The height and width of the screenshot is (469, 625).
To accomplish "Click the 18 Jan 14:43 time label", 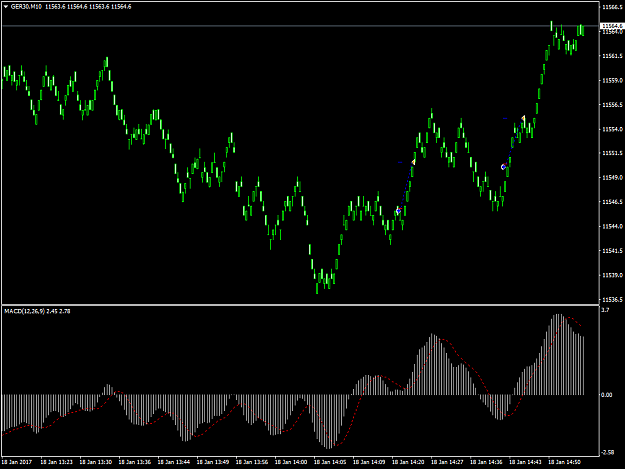I will pyautogui.click(x=525, y=462).
